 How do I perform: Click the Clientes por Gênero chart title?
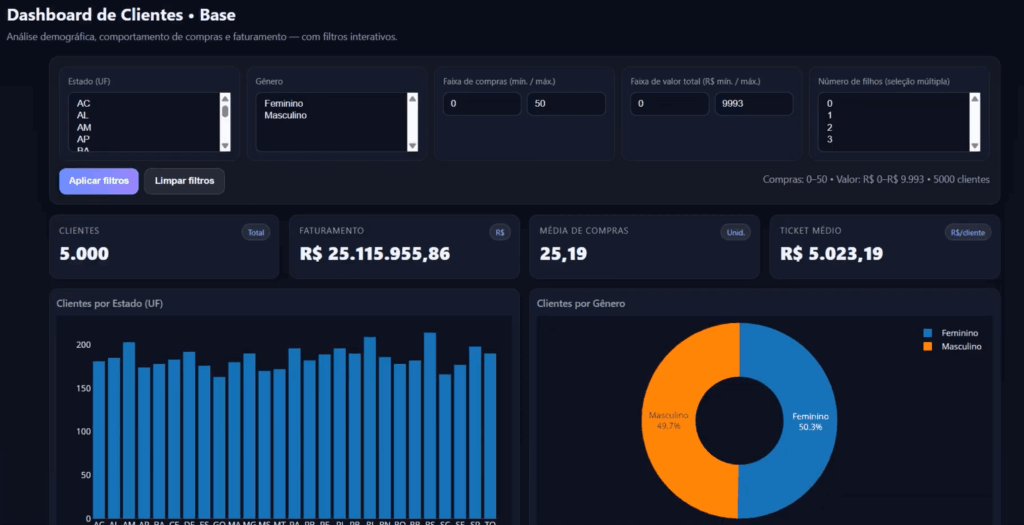pyautogui.click(x=581, y=304)
